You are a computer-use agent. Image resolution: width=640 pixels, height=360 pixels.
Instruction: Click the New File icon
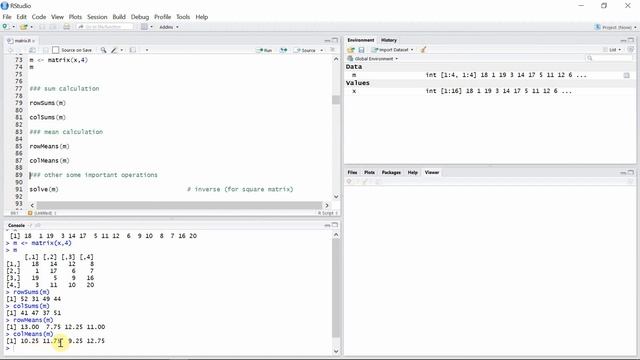5,27
